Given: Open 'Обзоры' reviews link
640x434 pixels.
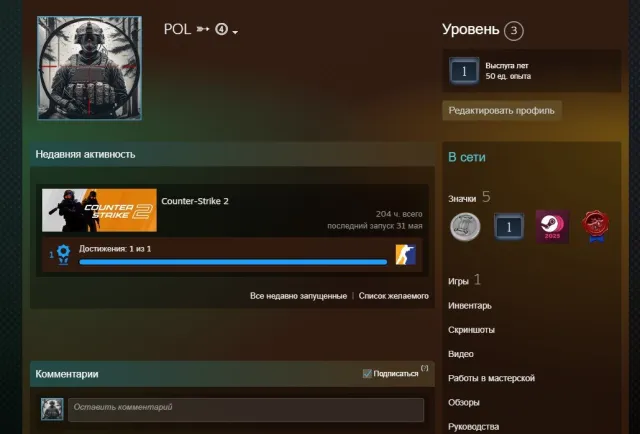Looking at the screenshot, I should click(x=464, y=403).
